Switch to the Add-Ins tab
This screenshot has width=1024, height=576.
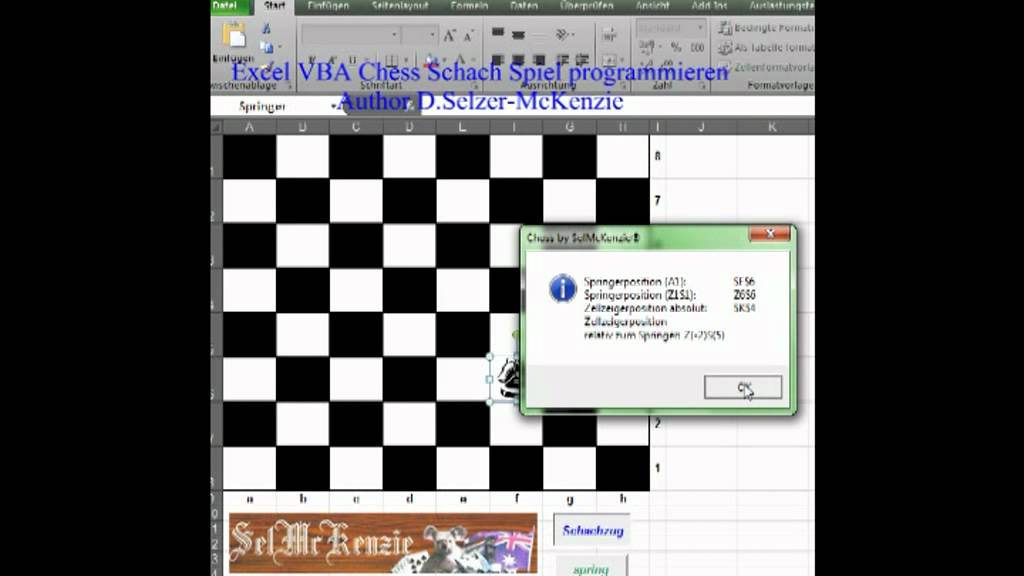(x=709, y=6)
